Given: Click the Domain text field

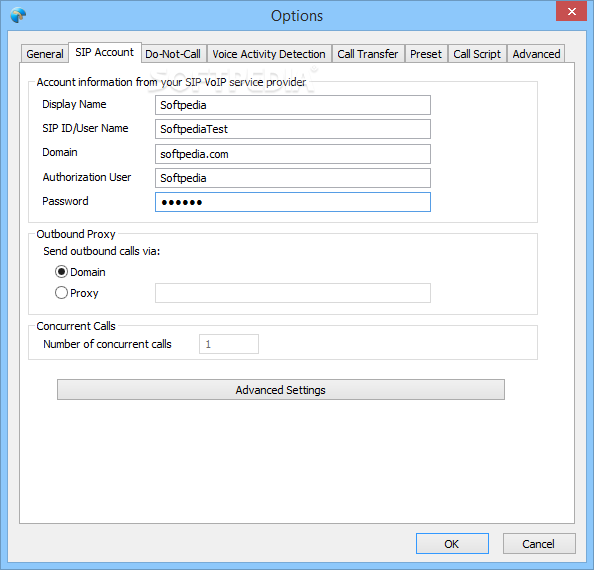Looking at the screenshot, I should [x=293, y=154].
